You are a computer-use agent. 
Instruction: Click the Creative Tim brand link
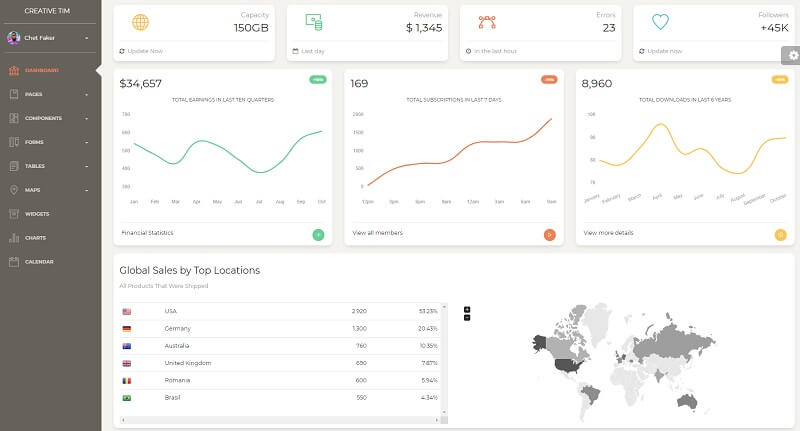(49, 9)
